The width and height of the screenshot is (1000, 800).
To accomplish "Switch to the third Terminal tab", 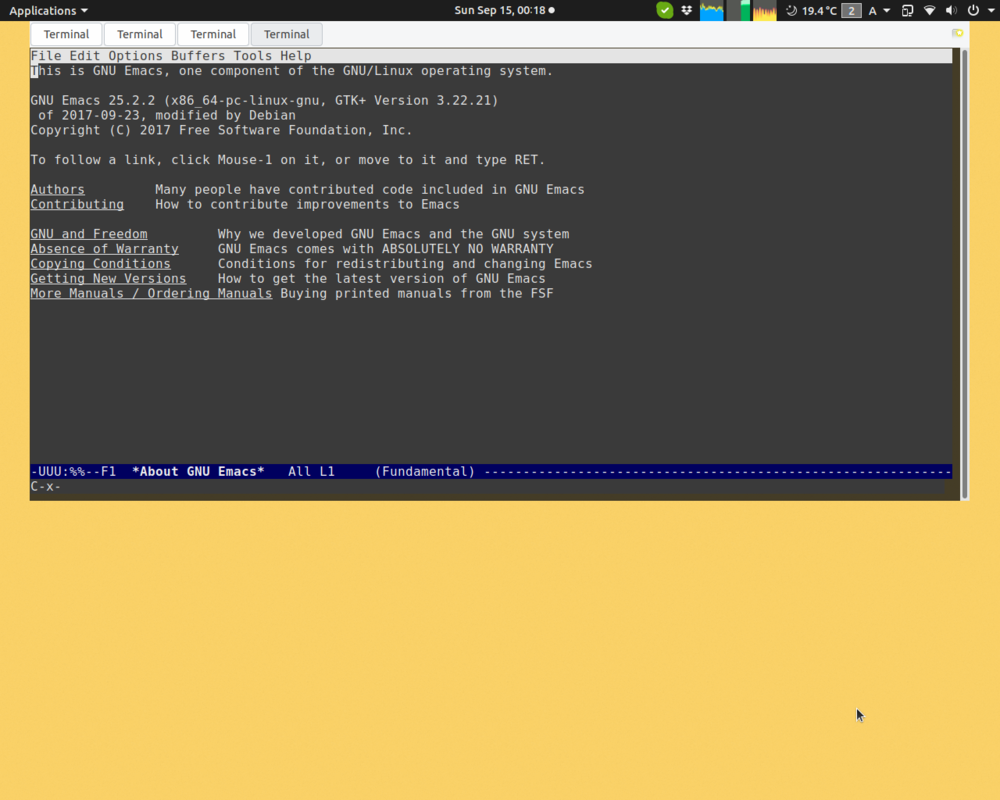I will point(213,34).
